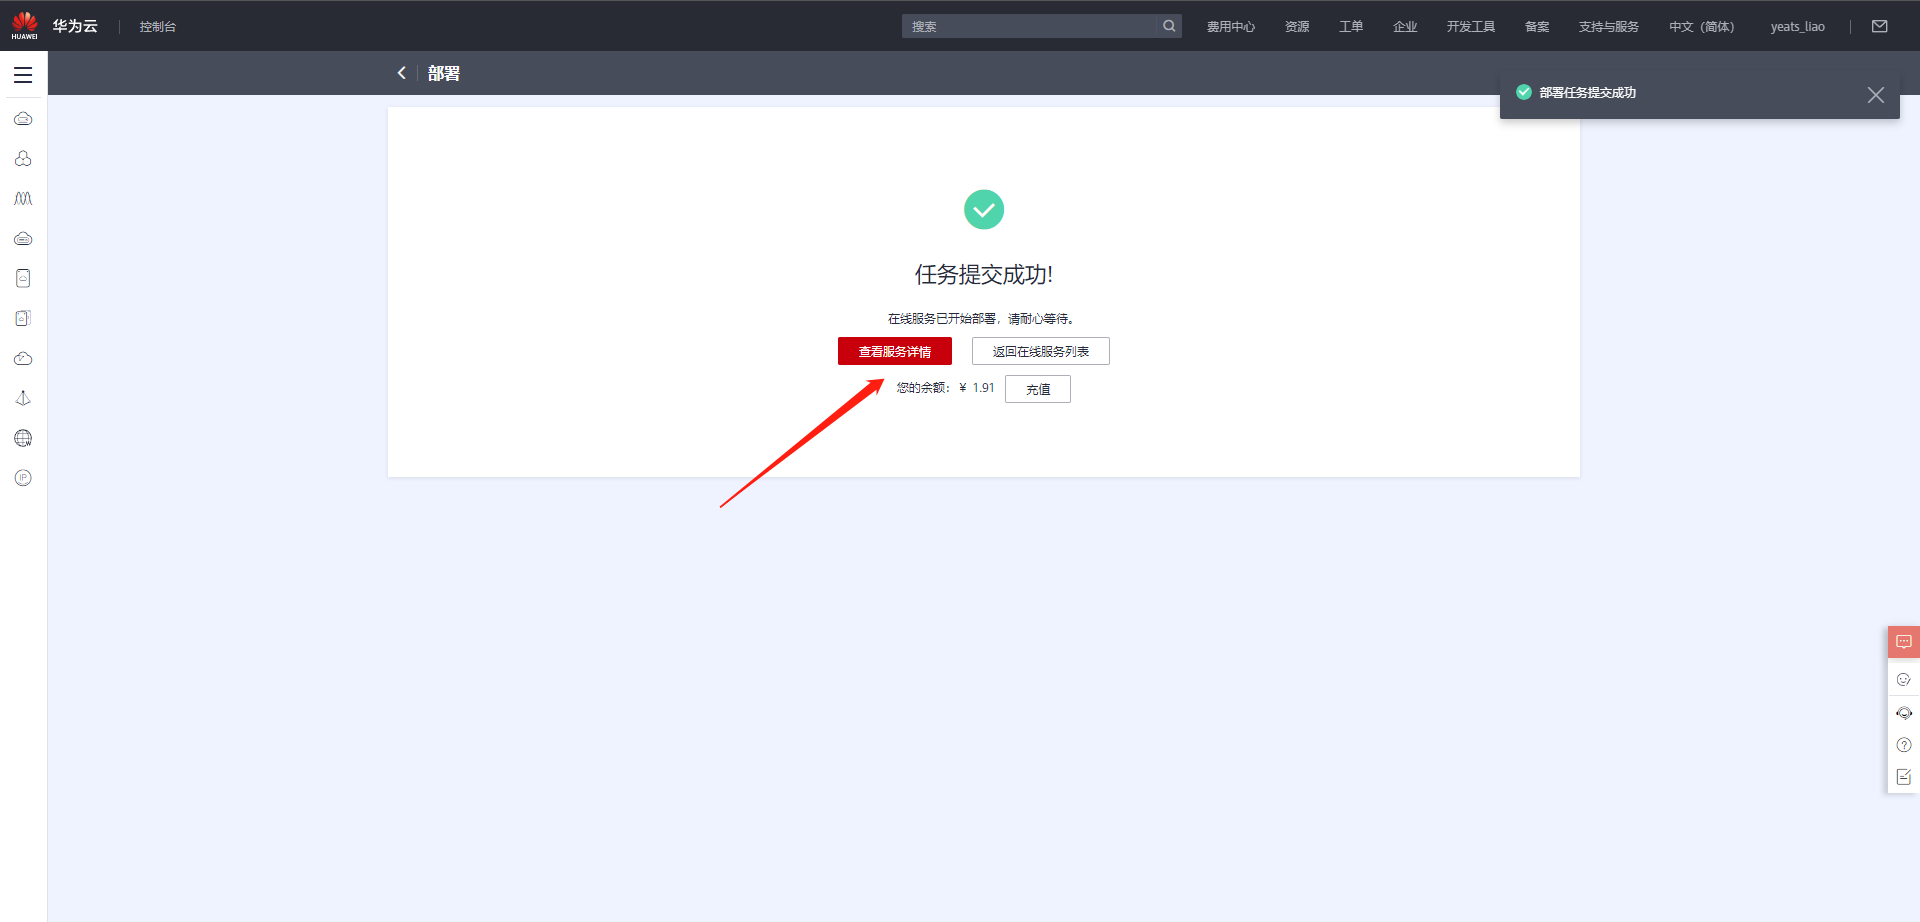The width and height of the screenshot is (1920, 922).
Task: Open the headset customer service icon
Action: (1904, 713)
